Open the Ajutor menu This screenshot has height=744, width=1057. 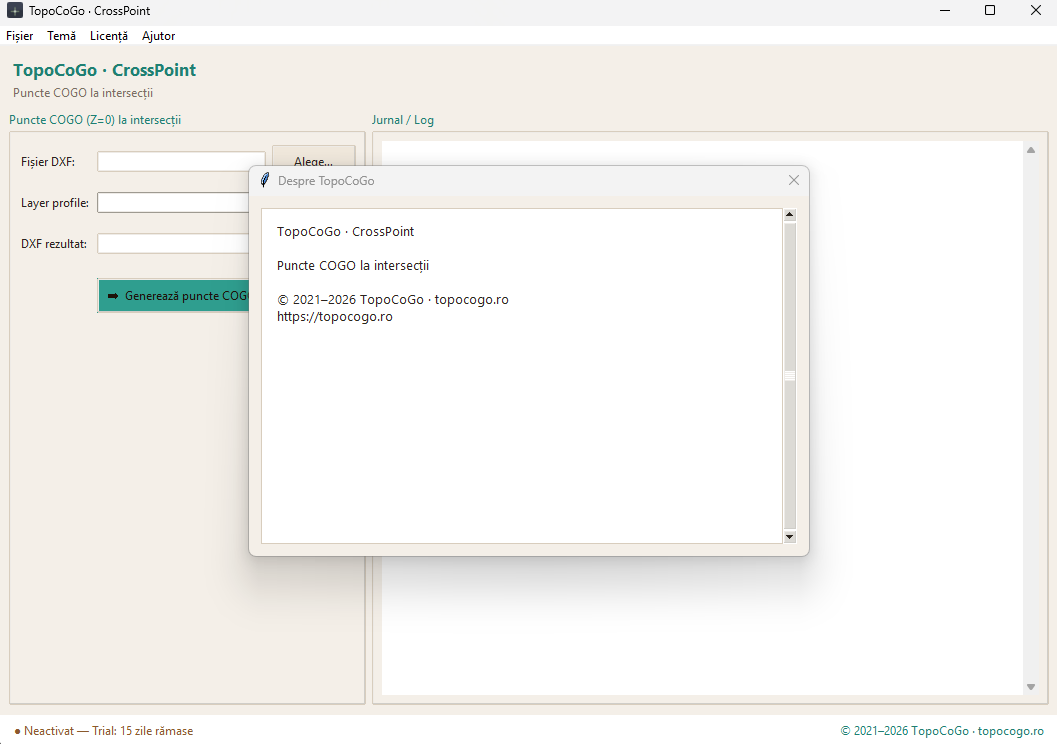coord(158,36)
